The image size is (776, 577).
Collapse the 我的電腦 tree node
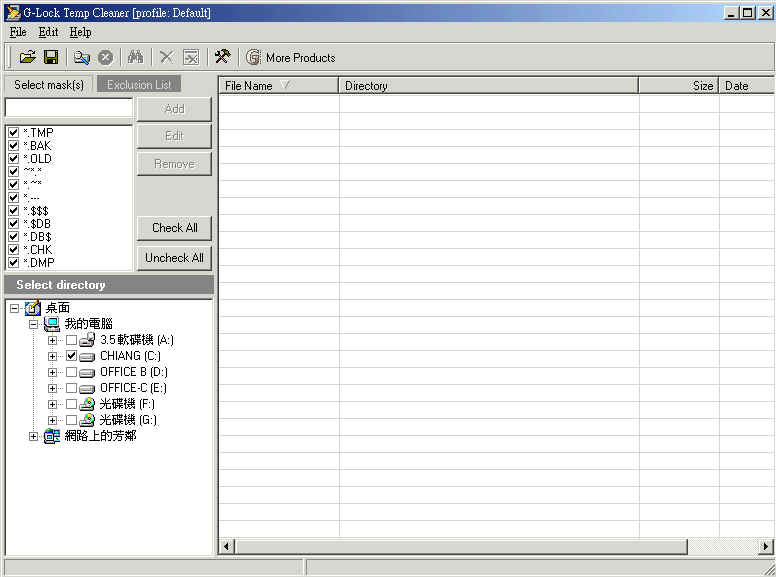(33, 325)
